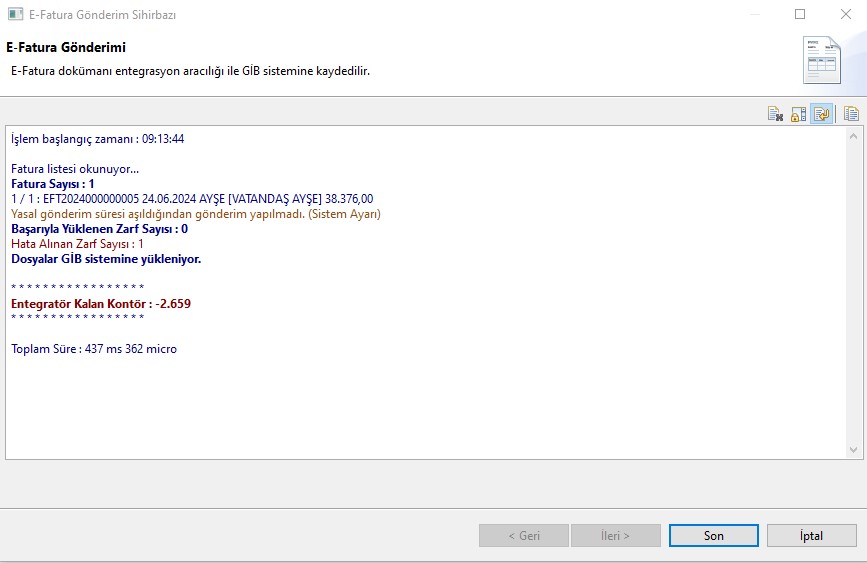Click the '< Geri' back button

[523, 536]
